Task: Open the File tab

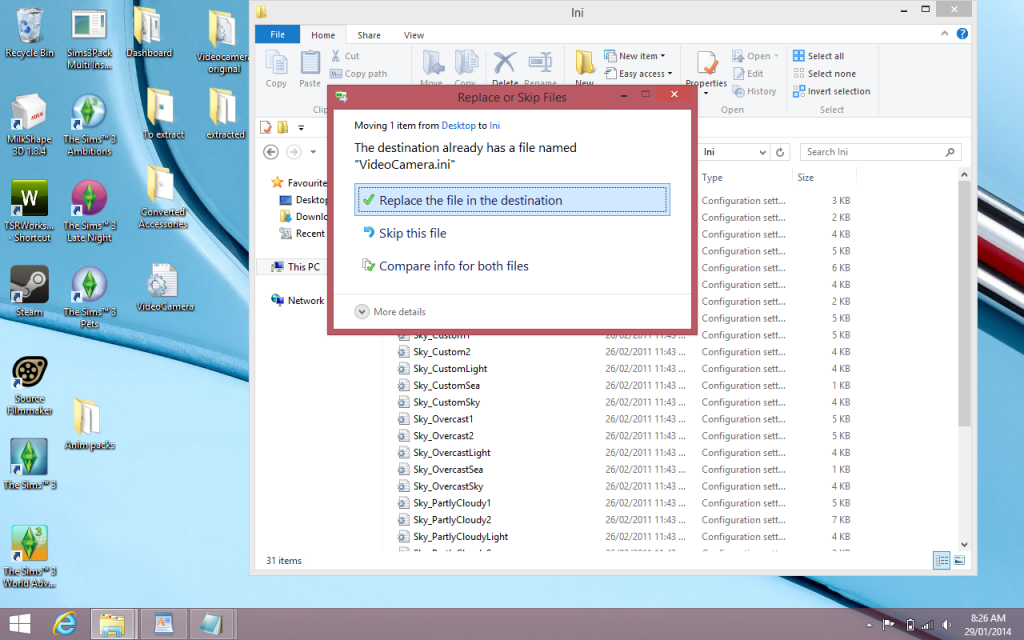Action: coord(278,35)
